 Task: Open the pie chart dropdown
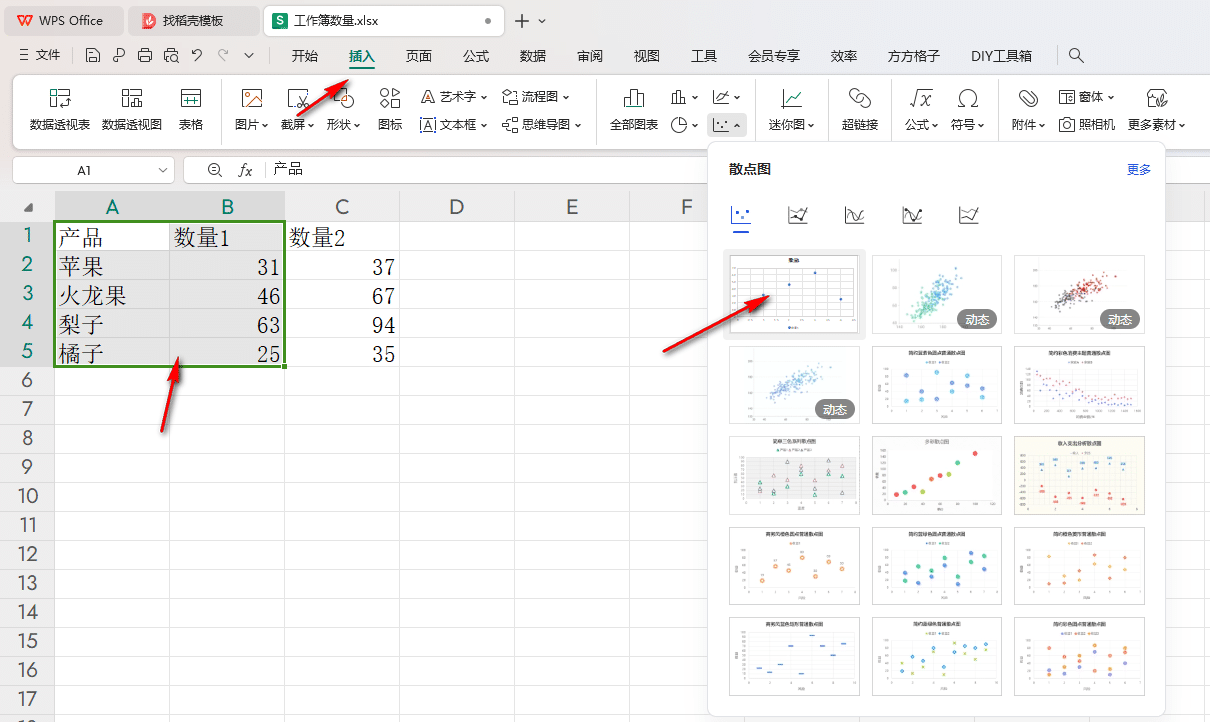coord(685,125)
